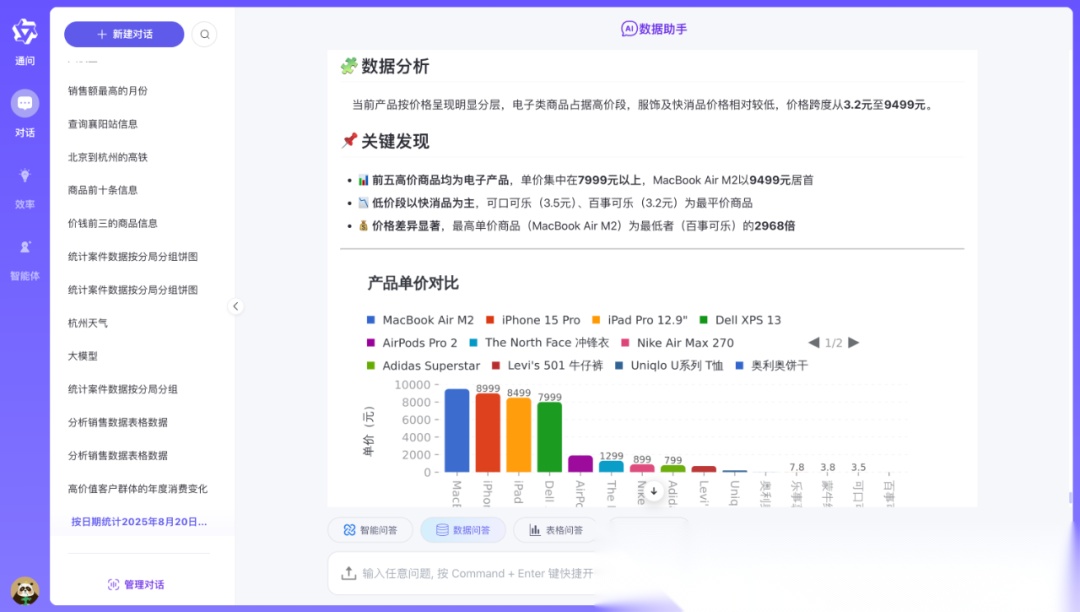The image size is (1080, 612).
Task: Click the orange iPad bar labeled 8499
Action: 519,435
